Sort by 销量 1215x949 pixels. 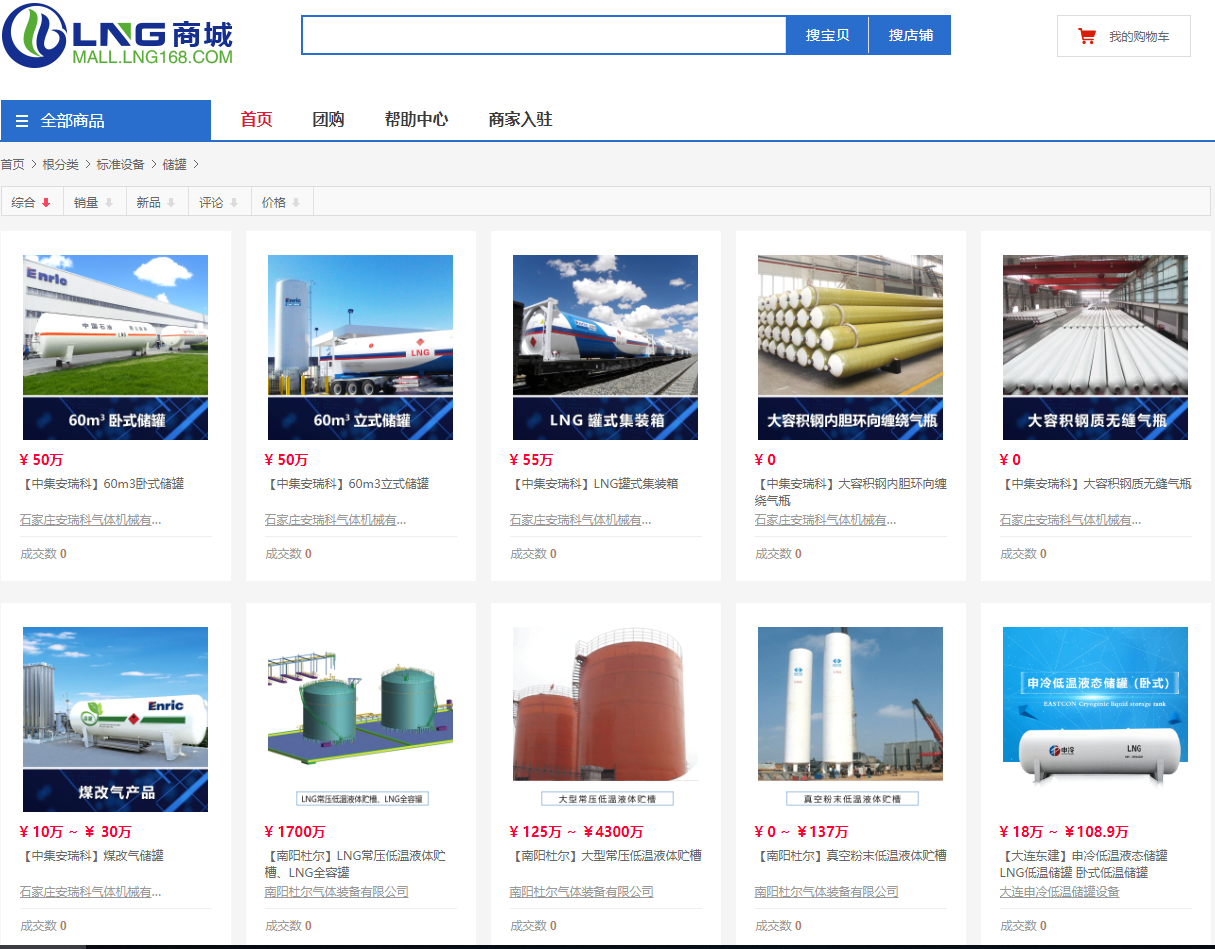(x=95, y=202)
